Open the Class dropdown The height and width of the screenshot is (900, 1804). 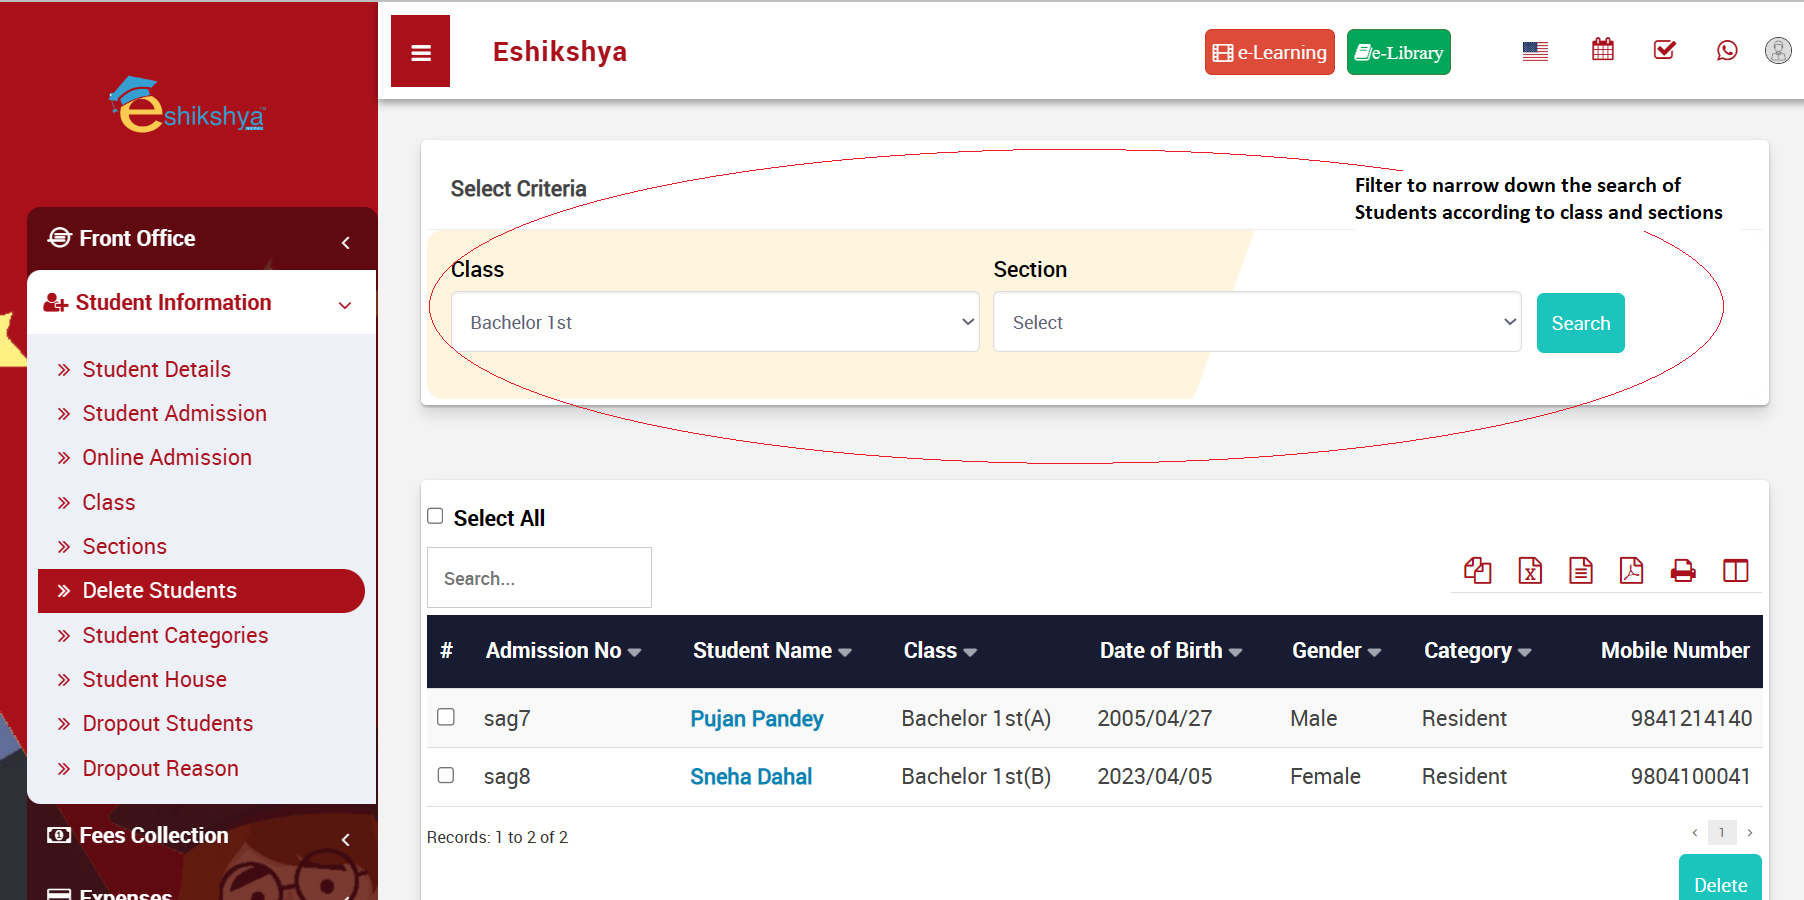714,322
